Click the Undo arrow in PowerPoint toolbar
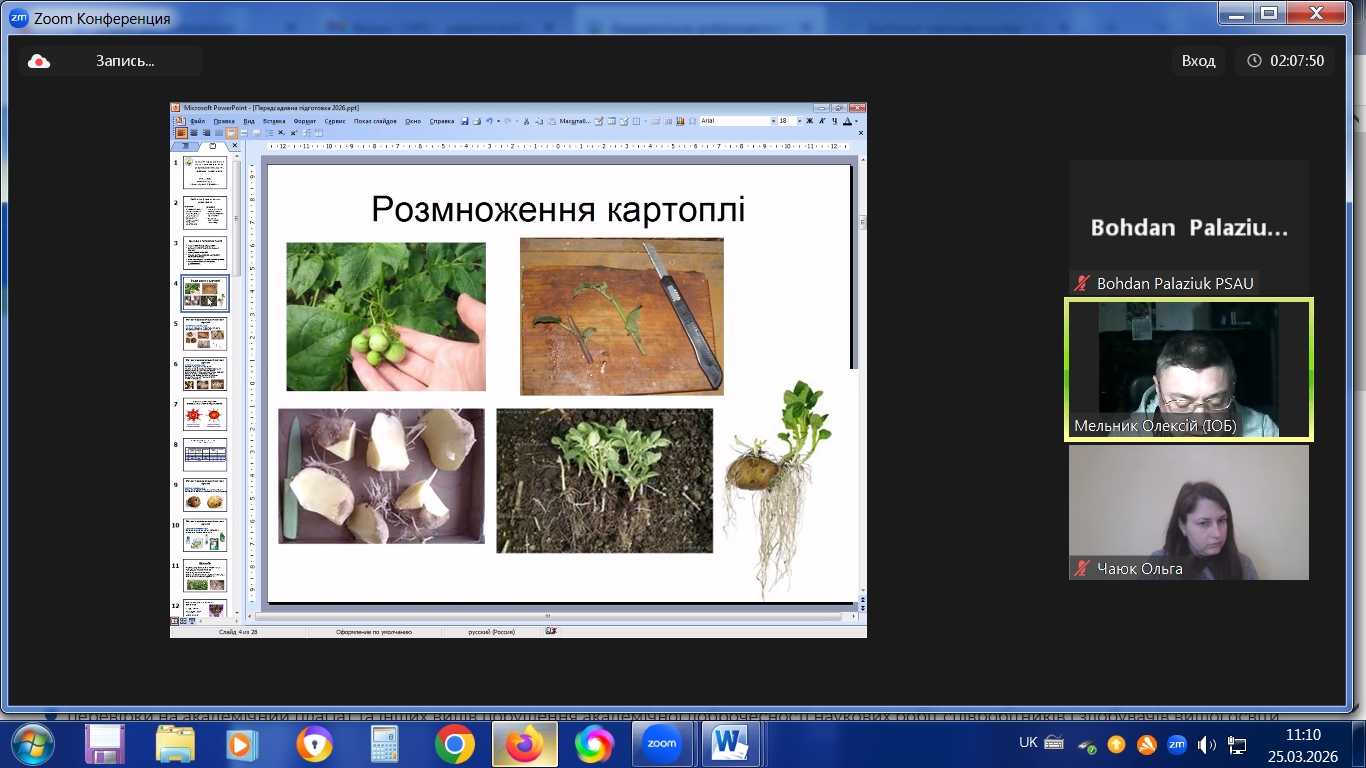The width and height of the screenshot is (1366, 768). (x=489, y=121)
